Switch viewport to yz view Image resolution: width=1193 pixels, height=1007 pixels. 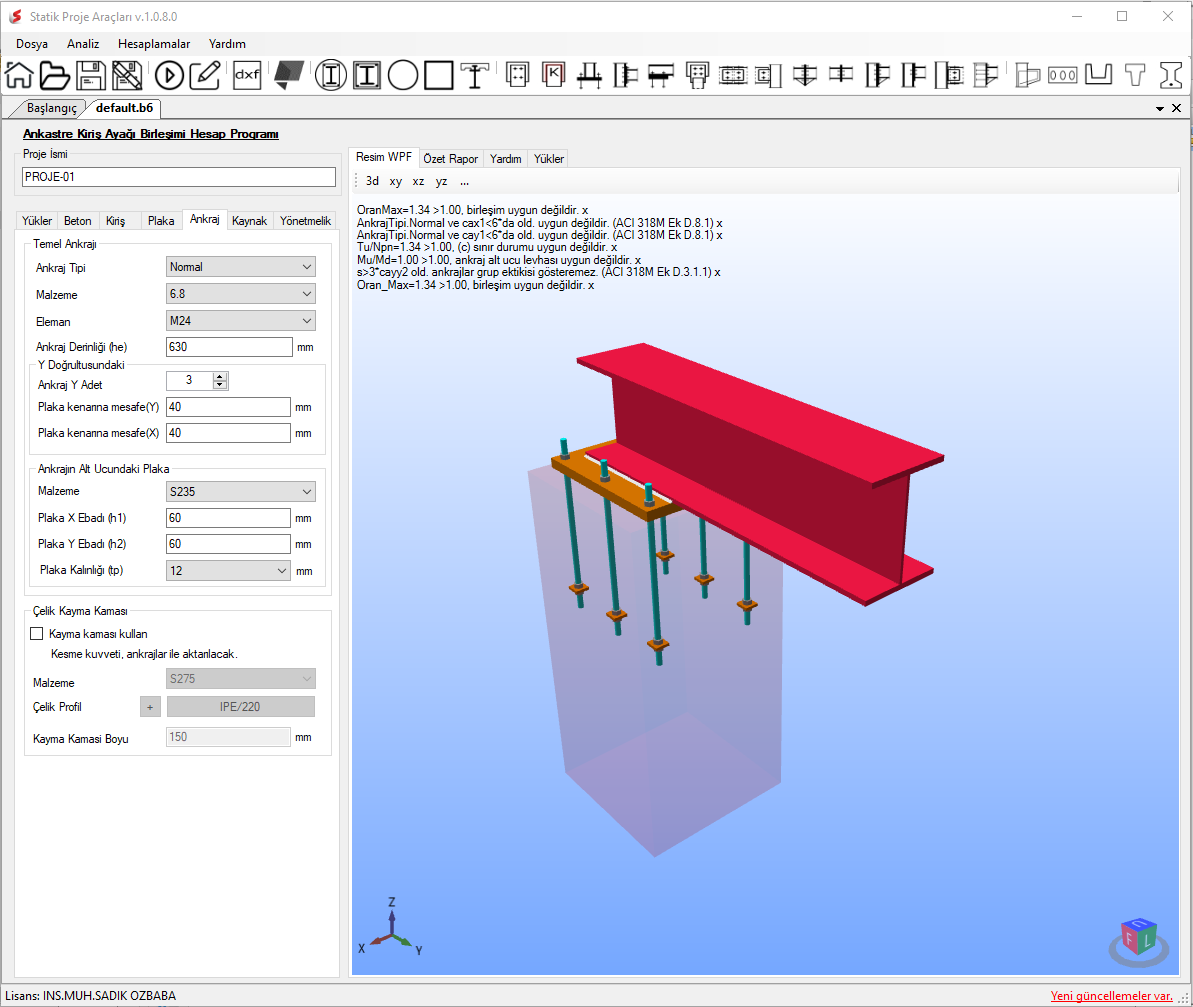pos(441,181)
